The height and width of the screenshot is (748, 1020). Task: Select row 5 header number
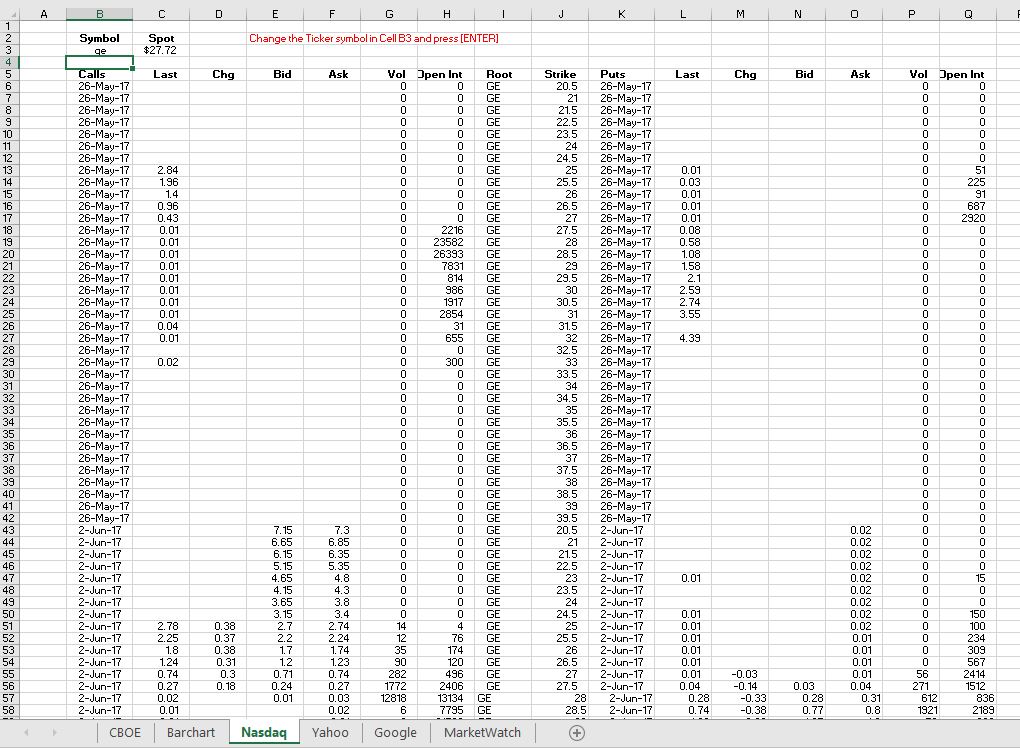tap(9, 74)
